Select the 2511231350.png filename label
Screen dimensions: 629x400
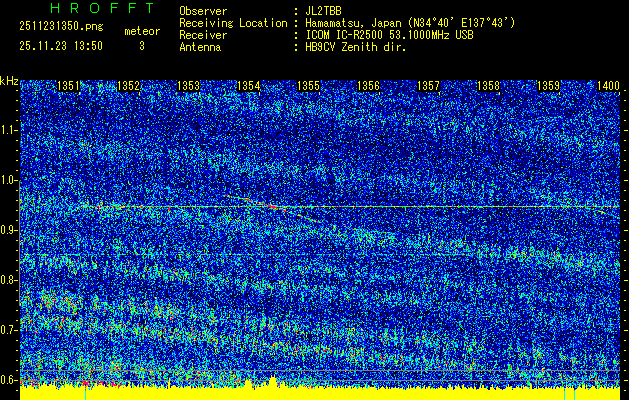coord(58,30)
